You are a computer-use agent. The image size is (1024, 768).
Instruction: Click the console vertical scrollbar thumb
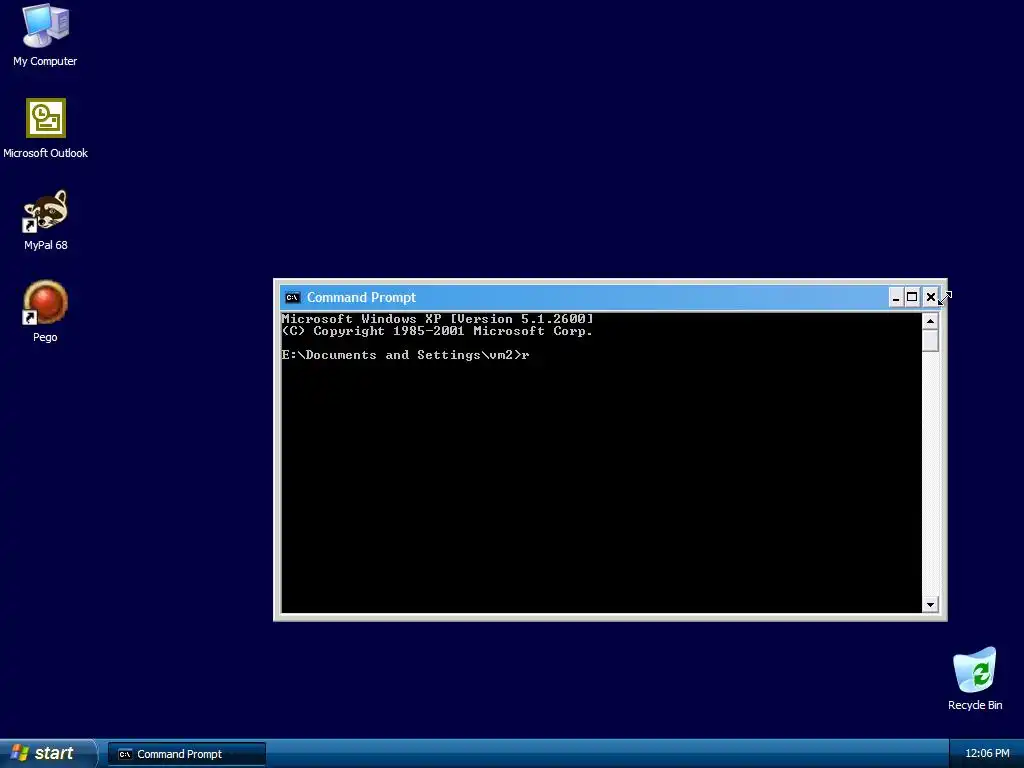click(931, 341)
